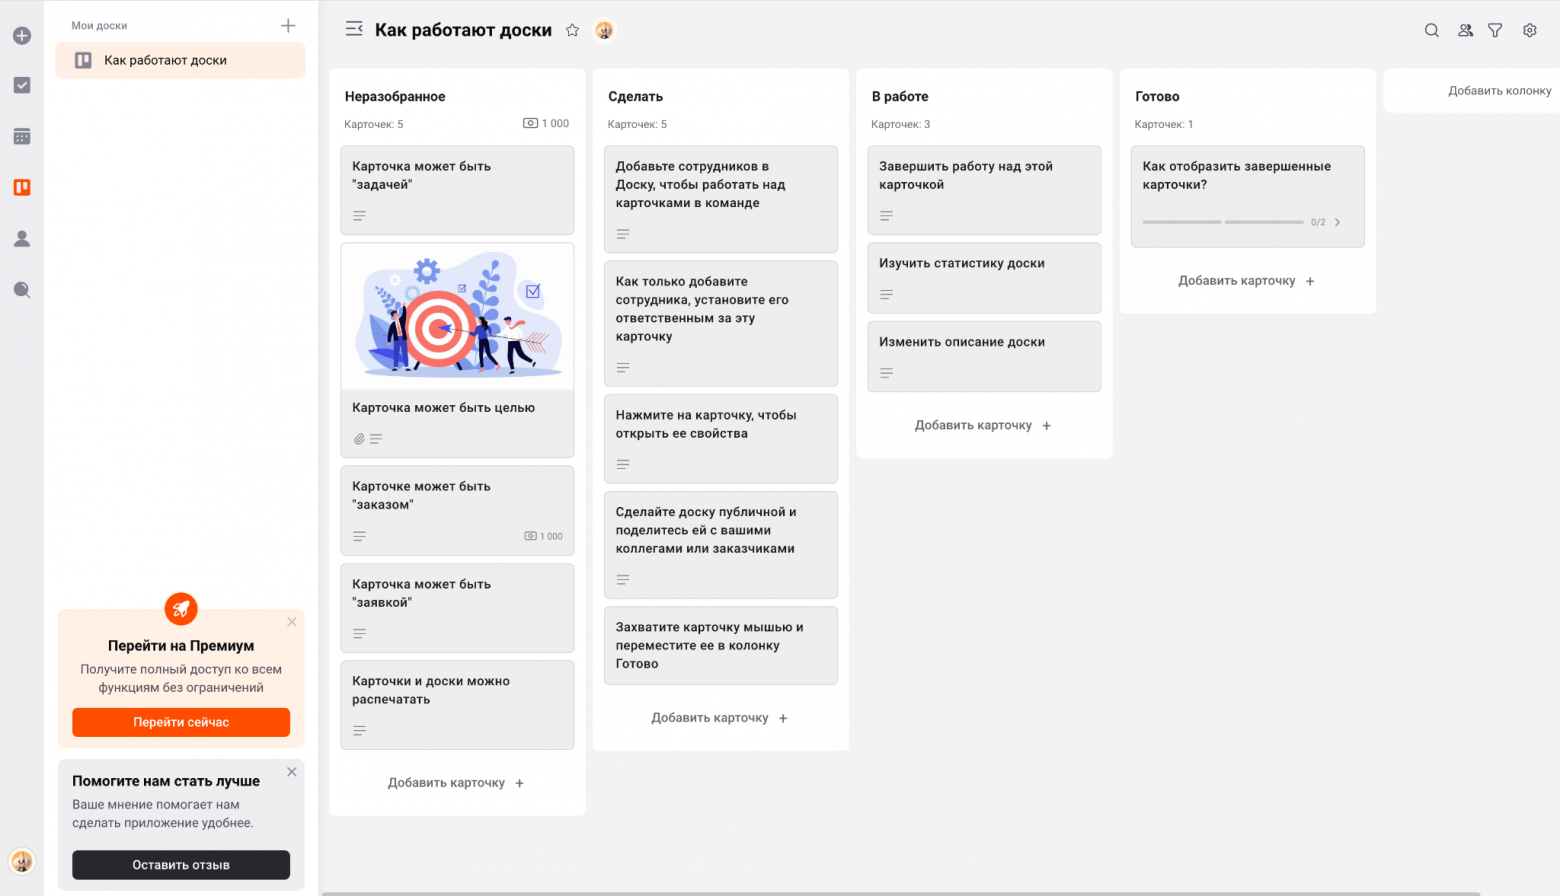The height and width of the screenshot is (896, 1560).
Task: Collapse the boards side panel menu icon
Action: pos(354,29)
